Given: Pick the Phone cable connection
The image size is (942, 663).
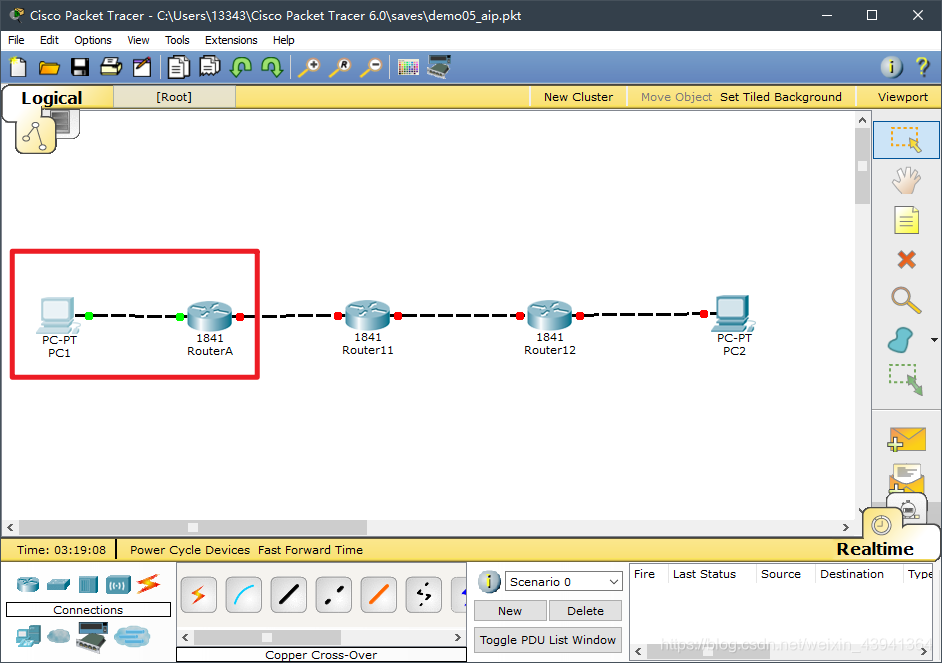Looking at the screenshot, I should (x=424, y=595).
